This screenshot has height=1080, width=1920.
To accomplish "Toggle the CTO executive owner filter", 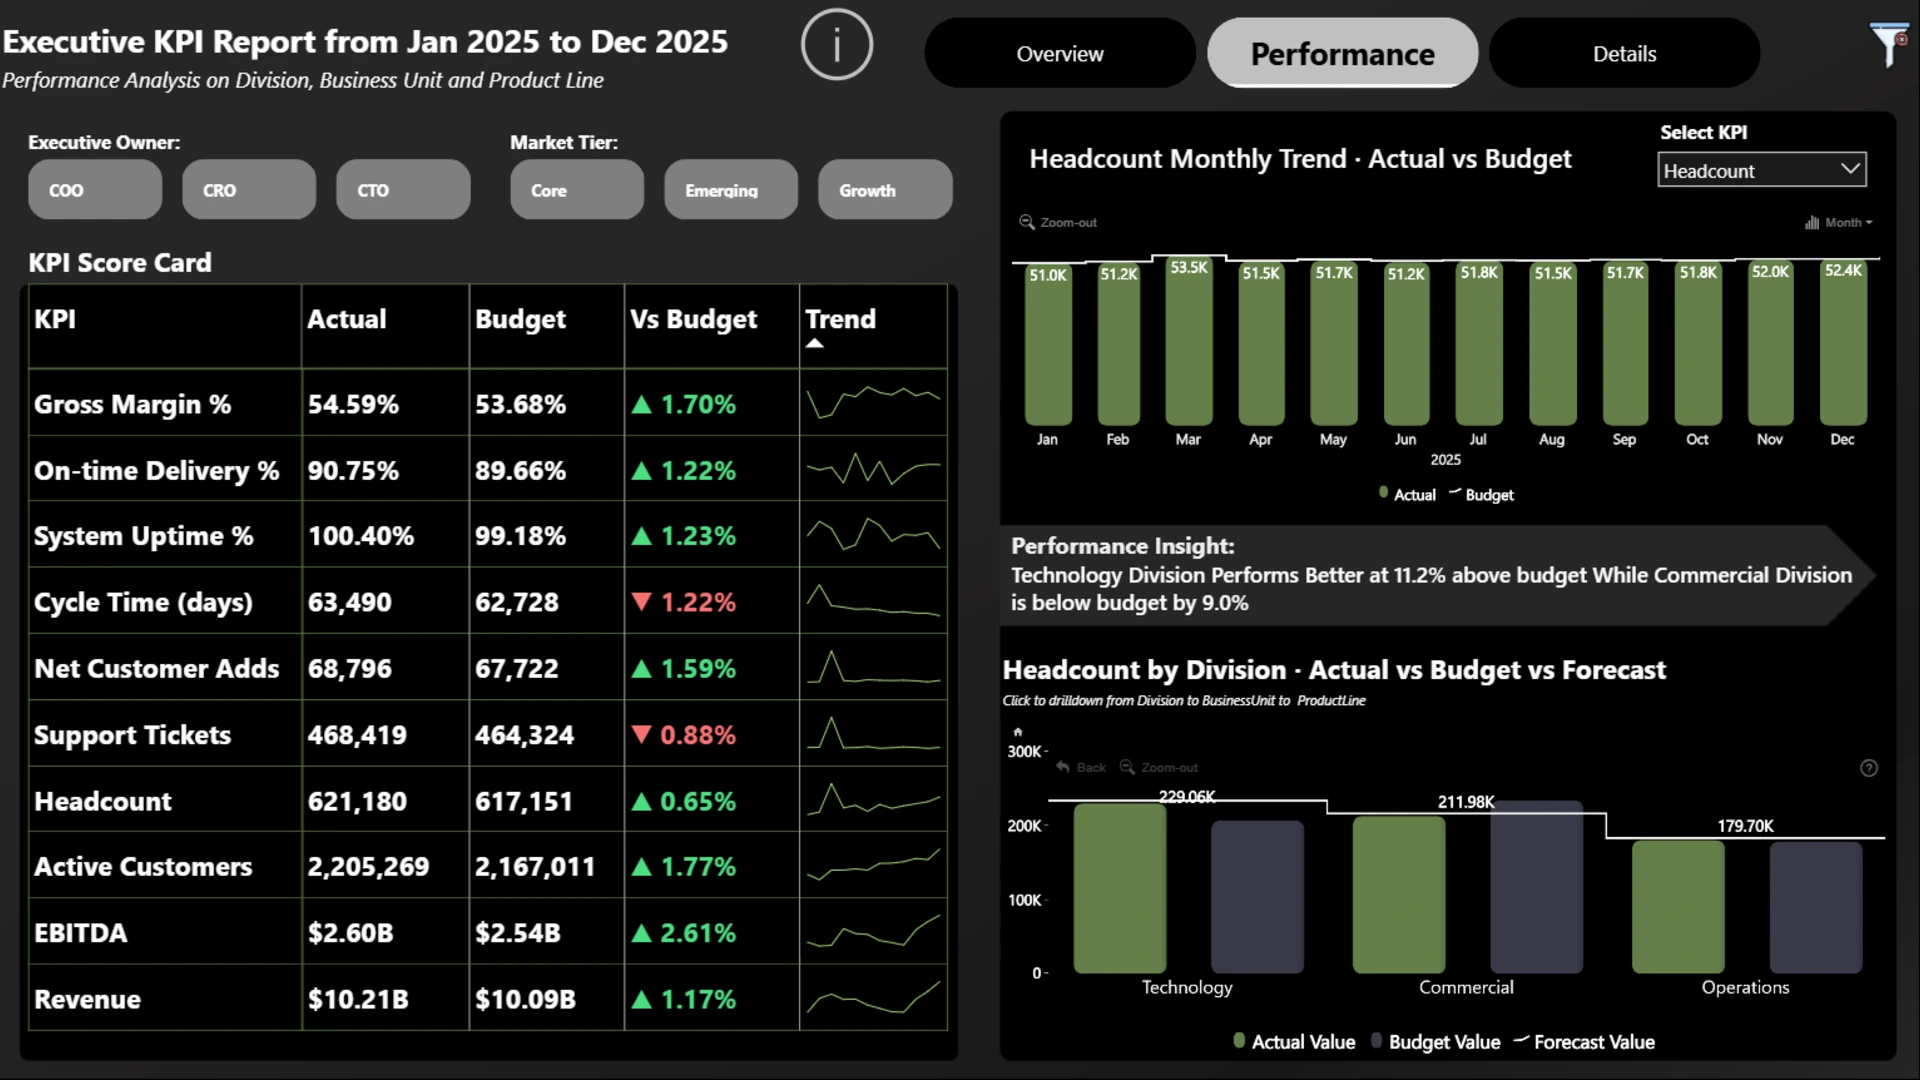I will (403, 190).
